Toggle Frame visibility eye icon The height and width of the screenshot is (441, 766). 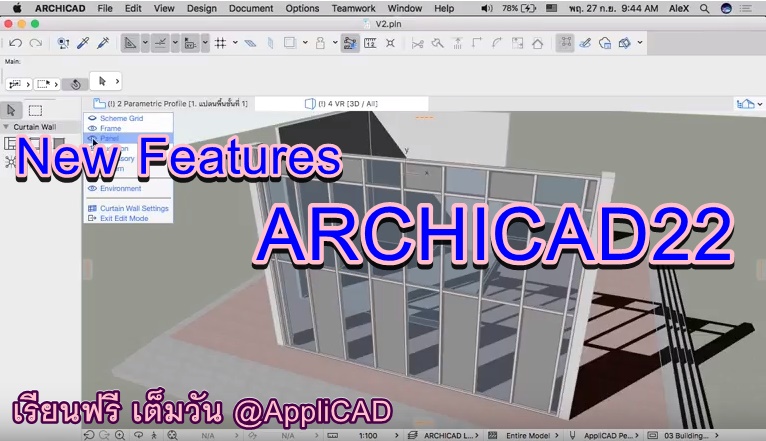tap(92, 128)
